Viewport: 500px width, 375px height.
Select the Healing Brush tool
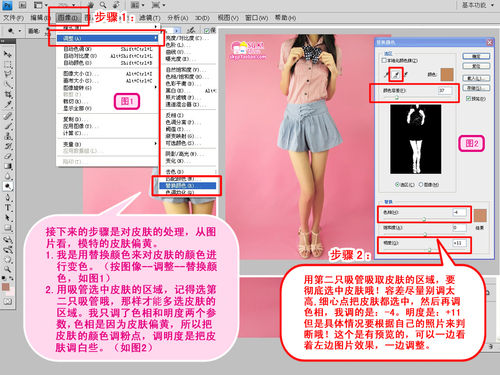(7, 116)
